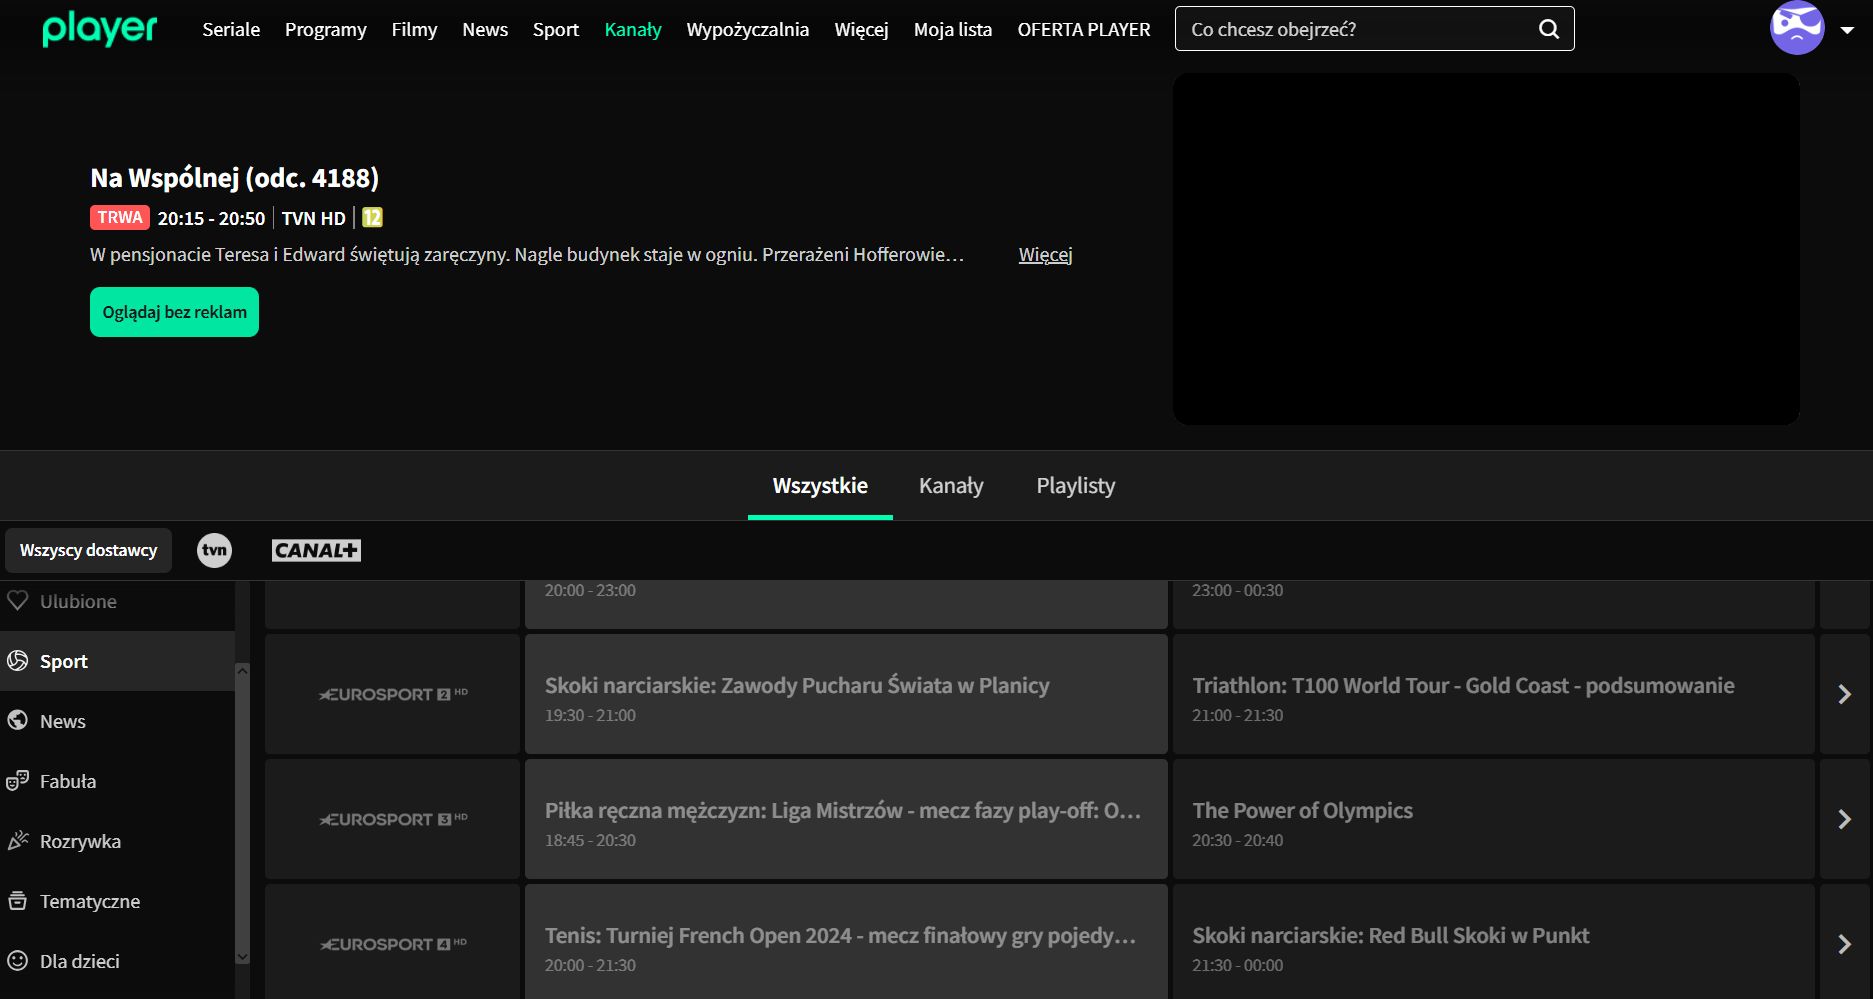Open the Eurosport 4 HD channel
Image resolution: width=1873 pixels, height=999 pixels.
tap(392, 941)
